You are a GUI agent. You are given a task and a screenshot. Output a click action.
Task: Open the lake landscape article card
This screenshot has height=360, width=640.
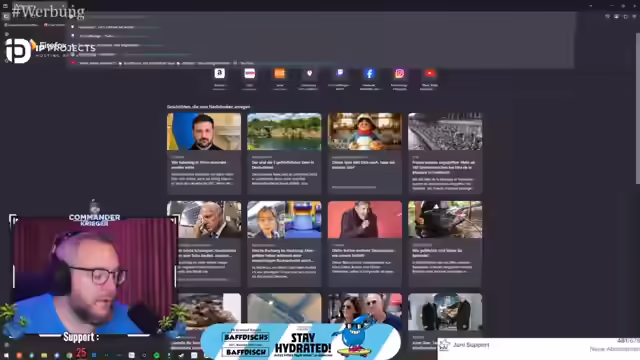pos(284,153)
